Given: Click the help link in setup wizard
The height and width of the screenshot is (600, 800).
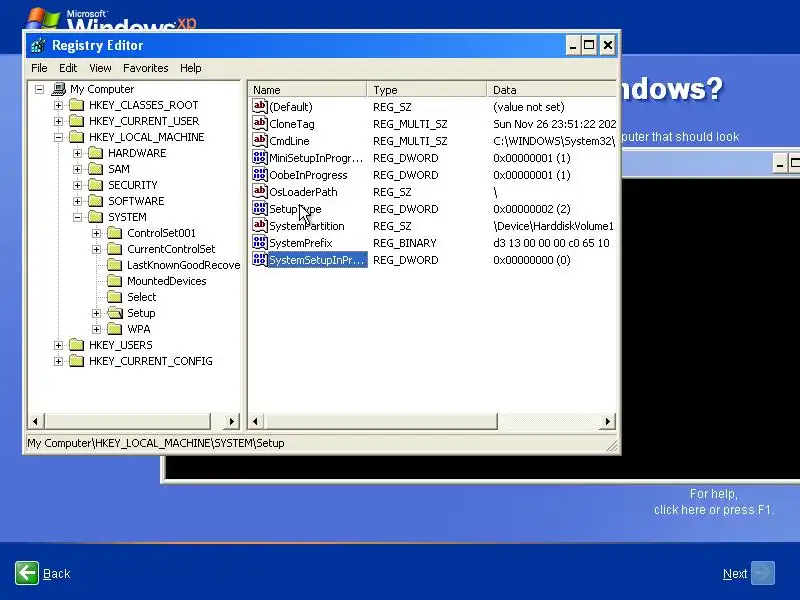Looking at the screenshot, I should (x=714, y=502).
